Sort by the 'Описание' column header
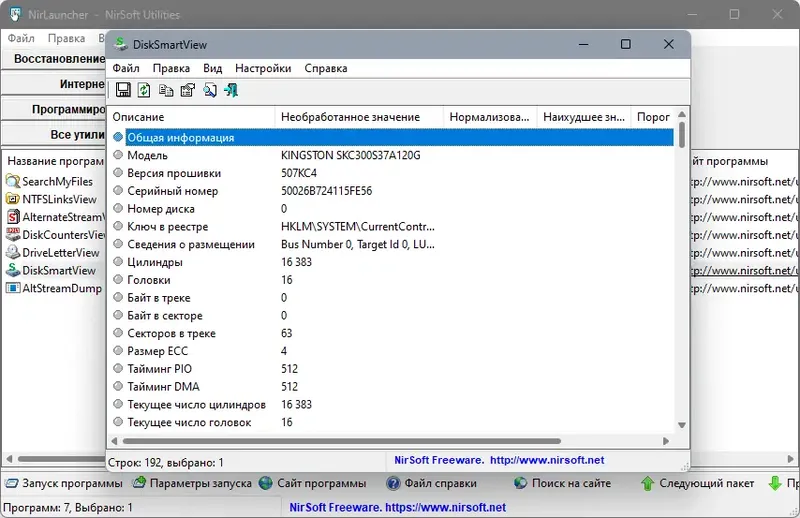800x518 pixels. (191, 117)
